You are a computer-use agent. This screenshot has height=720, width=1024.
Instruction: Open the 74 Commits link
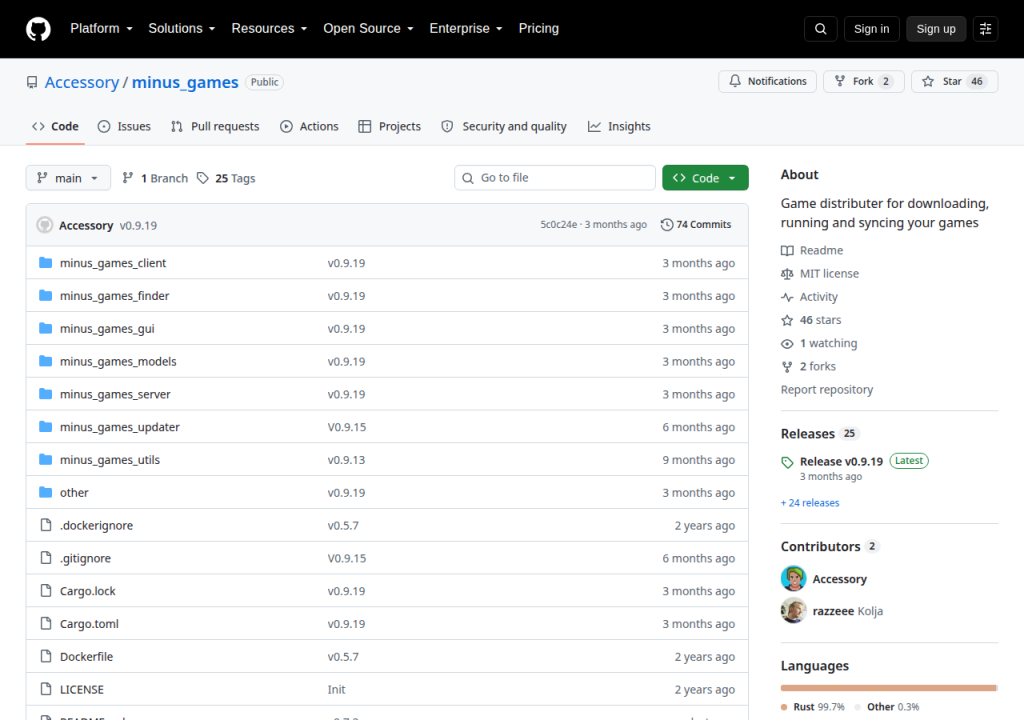[696, 225]
